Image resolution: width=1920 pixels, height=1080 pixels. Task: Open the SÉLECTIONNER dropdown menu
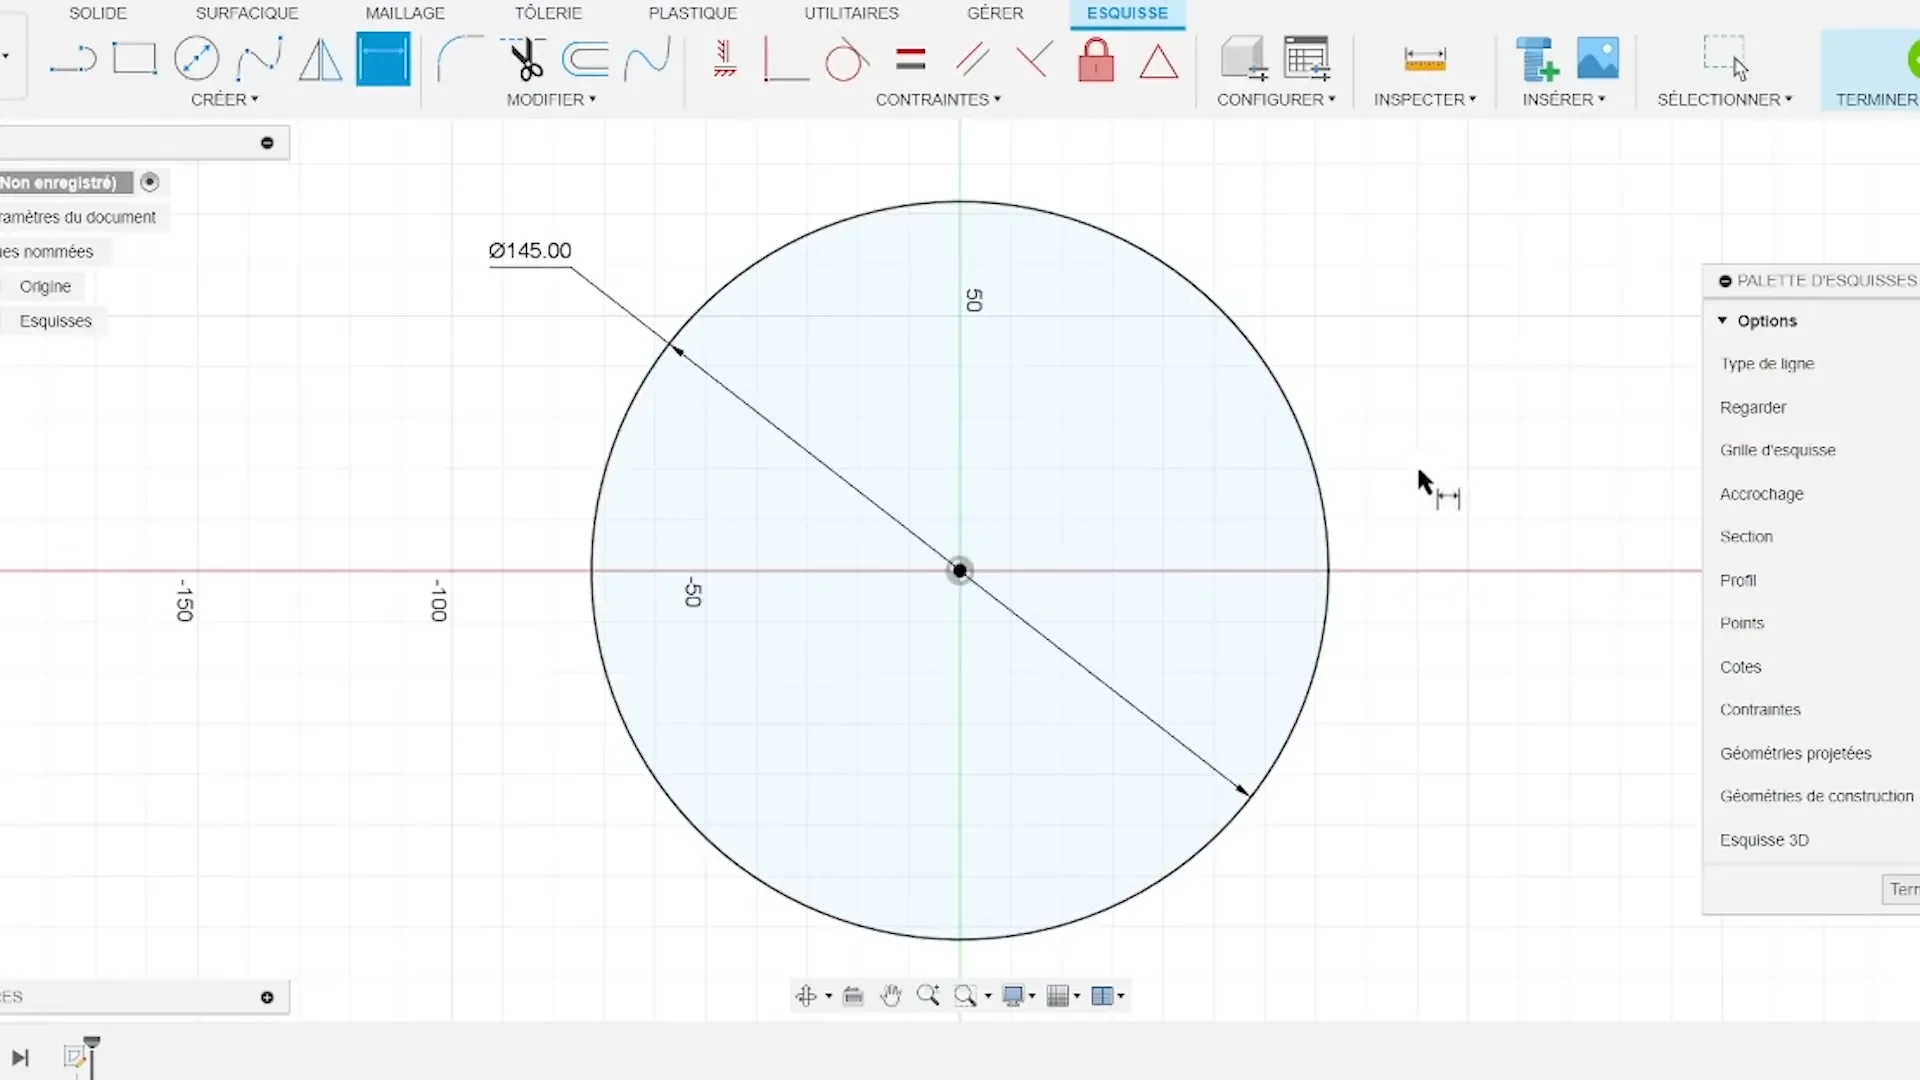1725,99
